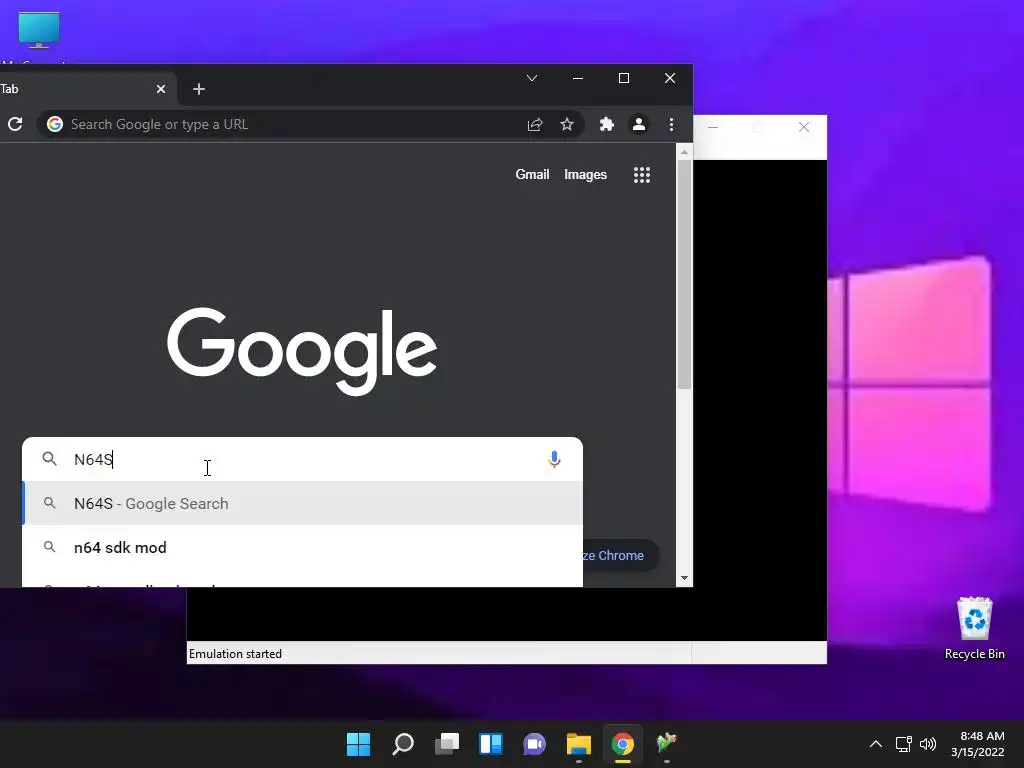Close the emulator window behind Chrome

[804, 127]
